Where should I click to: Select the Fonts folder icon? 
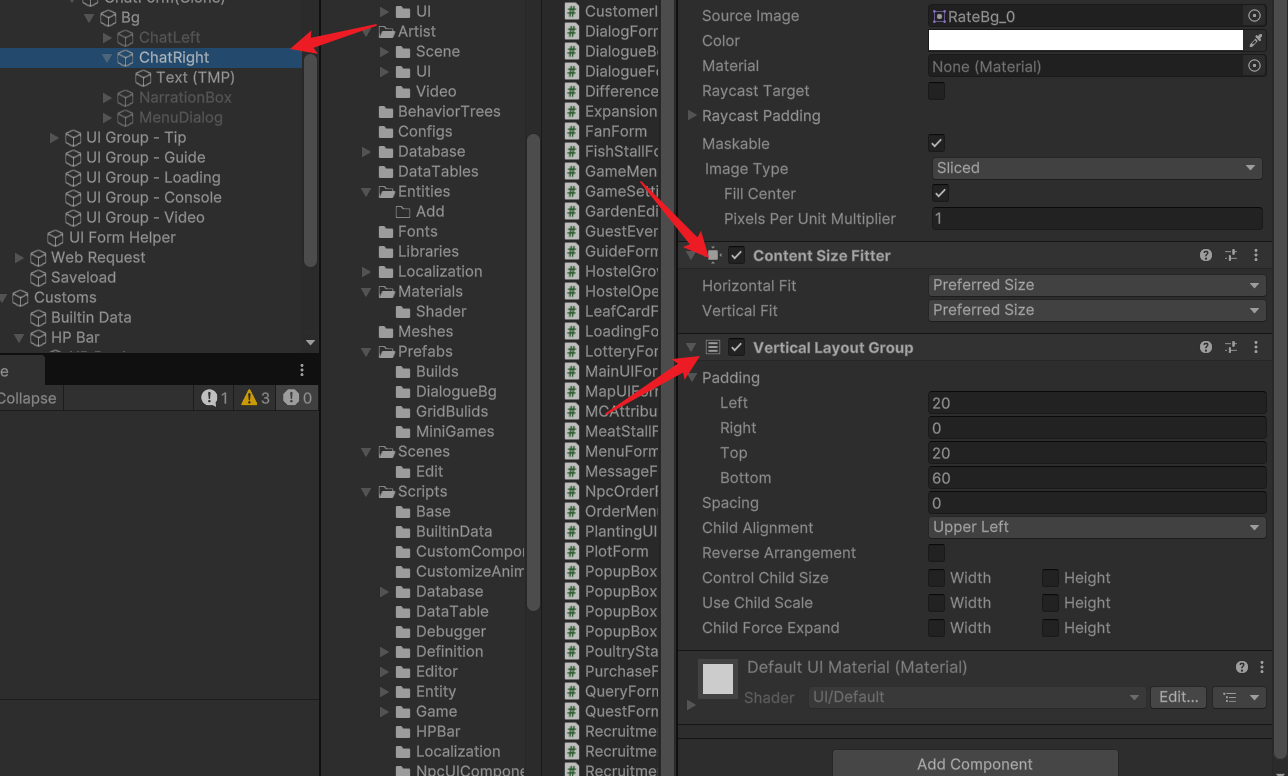pyautogui.click(x=386, y=232)
